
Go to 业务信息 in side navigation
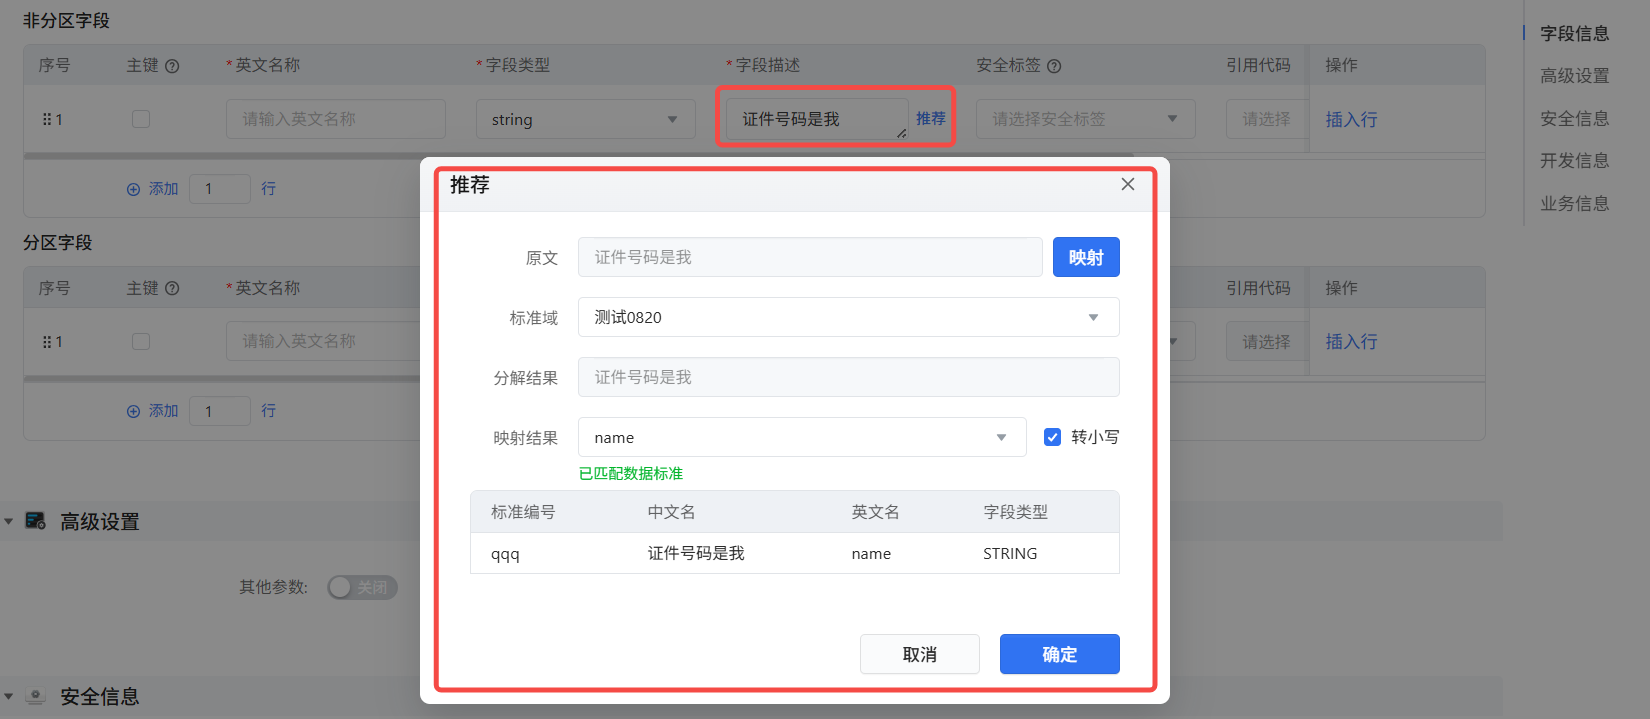(x=1575, y=203)
